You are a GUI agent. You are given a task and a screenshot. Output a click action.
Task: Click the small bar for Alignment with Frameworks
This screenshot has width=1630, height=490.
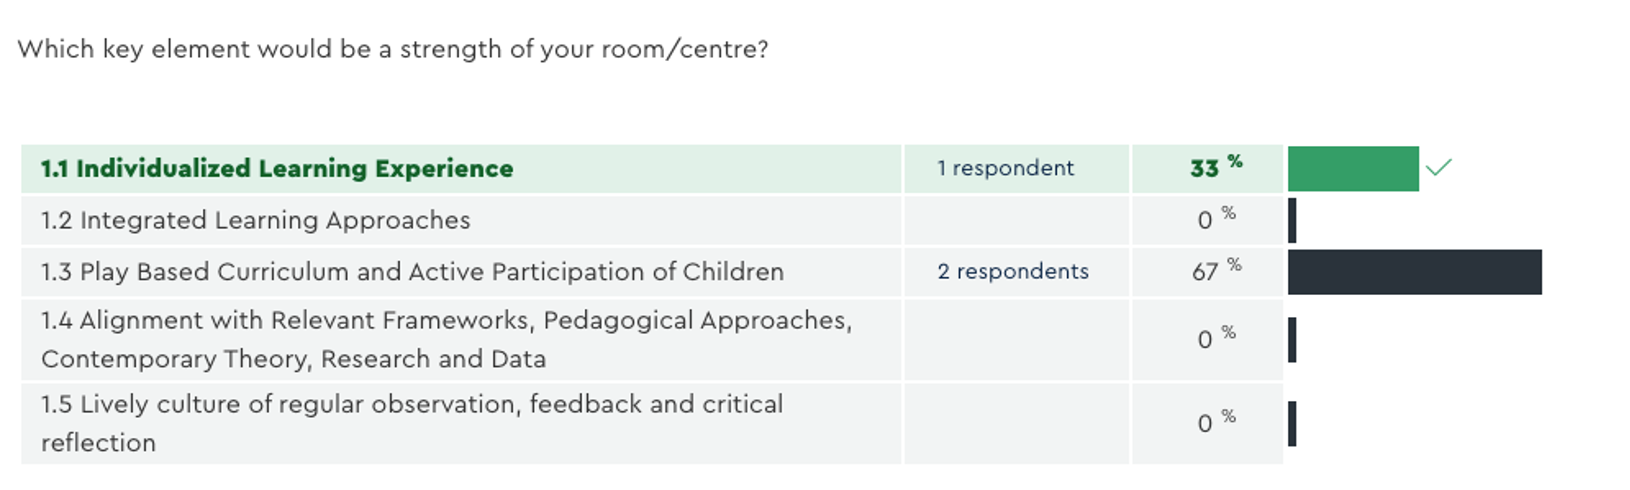coord(1292,339)
